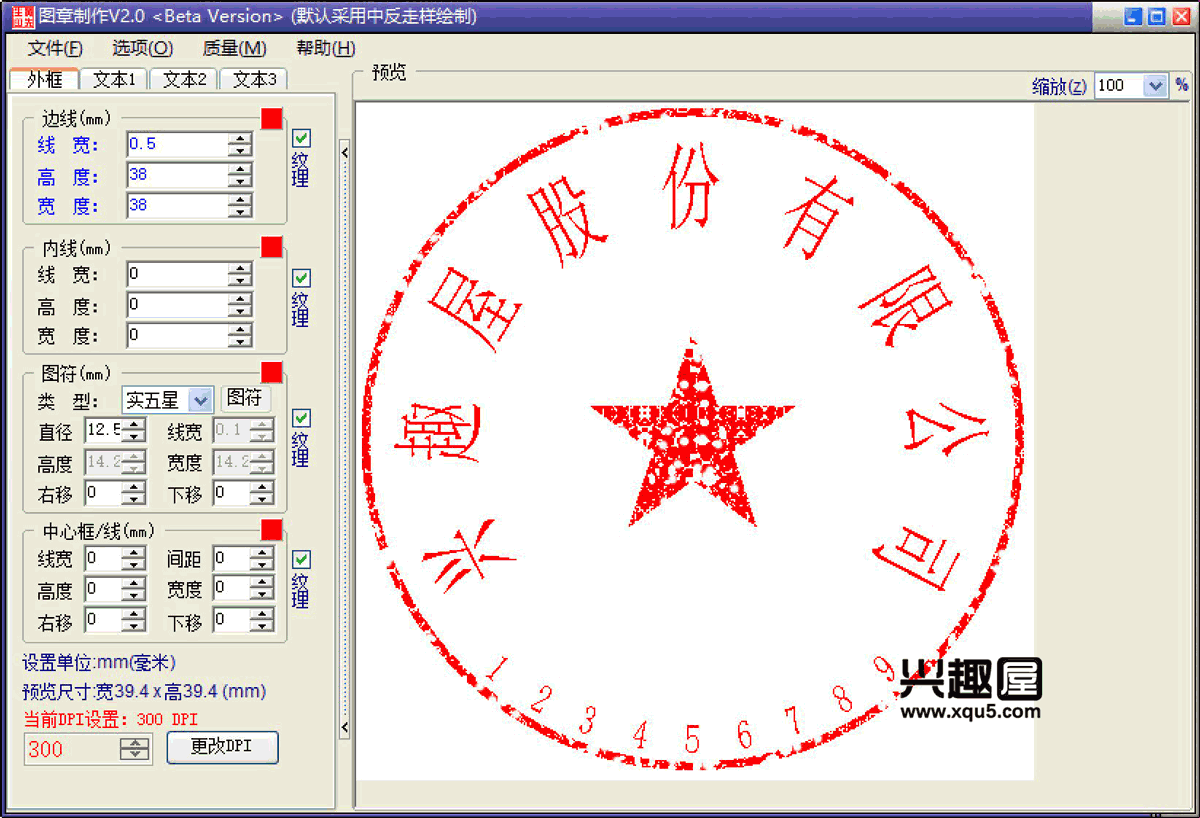Screen dimensions: 1200x818
Task: Open the 质量(M) menu
Action: [x=234, y=48]
